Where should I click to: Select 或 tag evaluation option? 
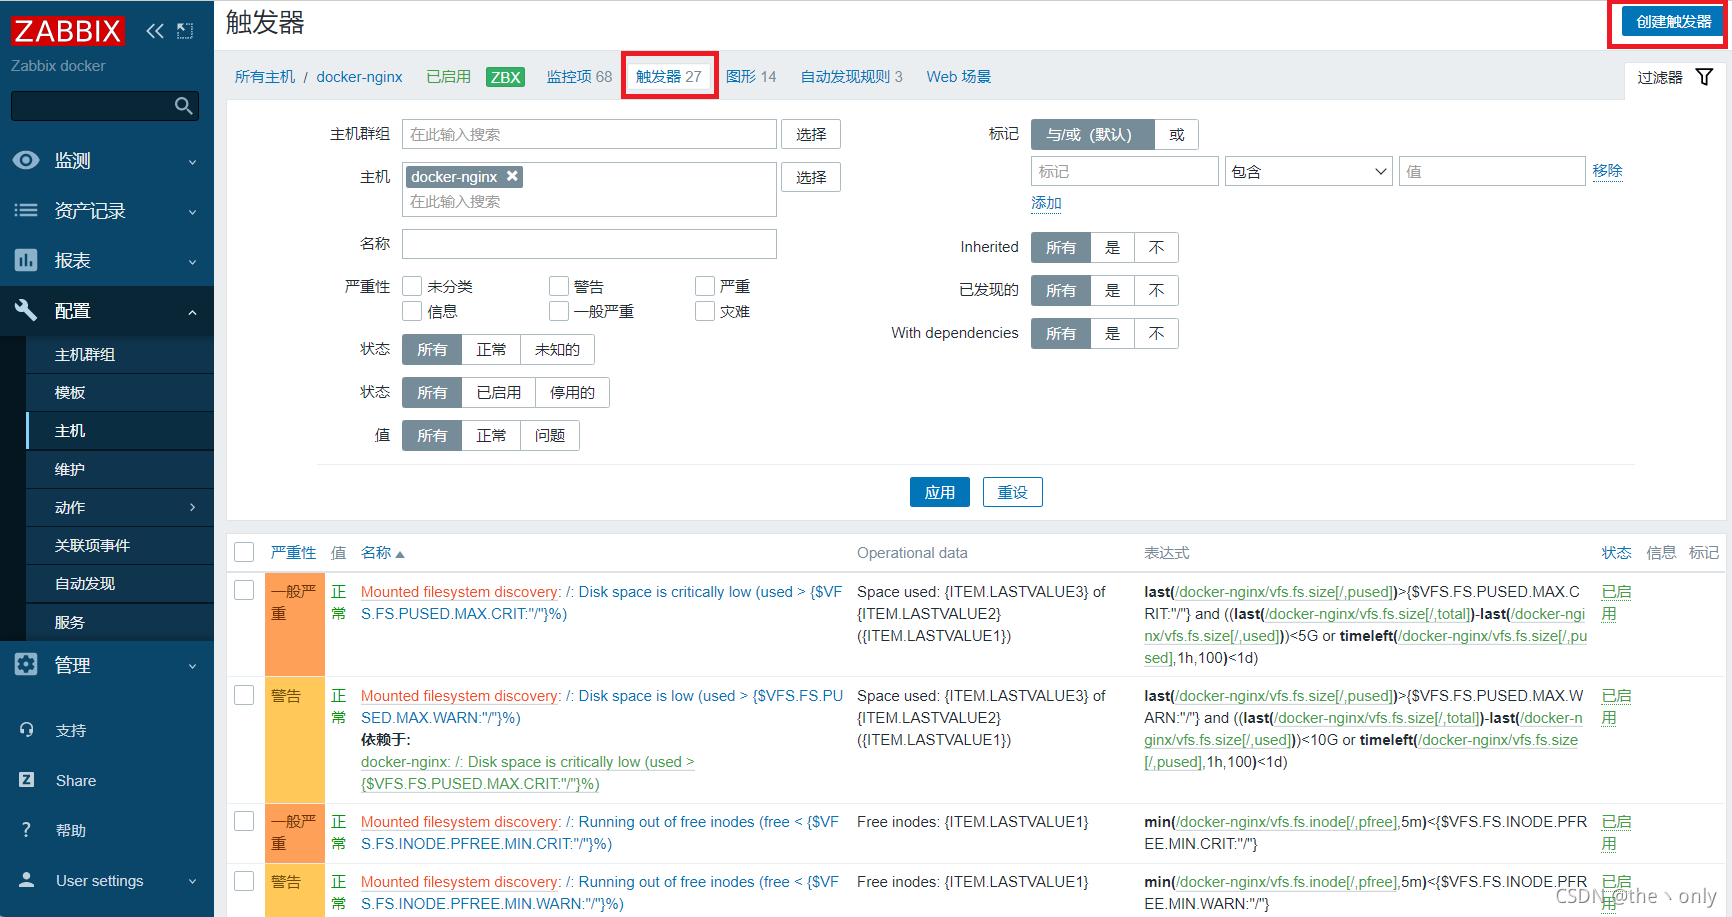pos(1176,134)
